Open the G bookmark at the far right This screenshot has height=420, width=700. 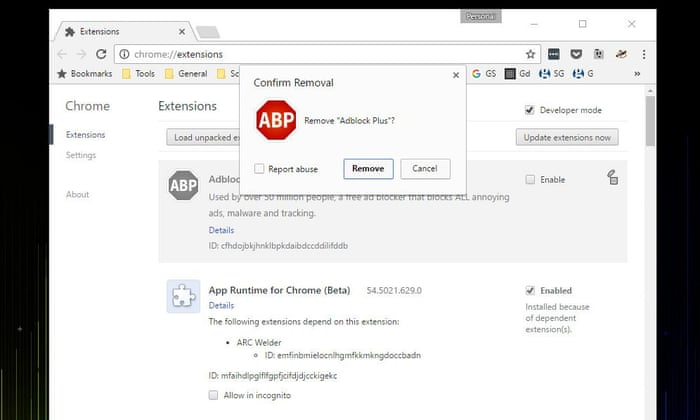(583, 74)
